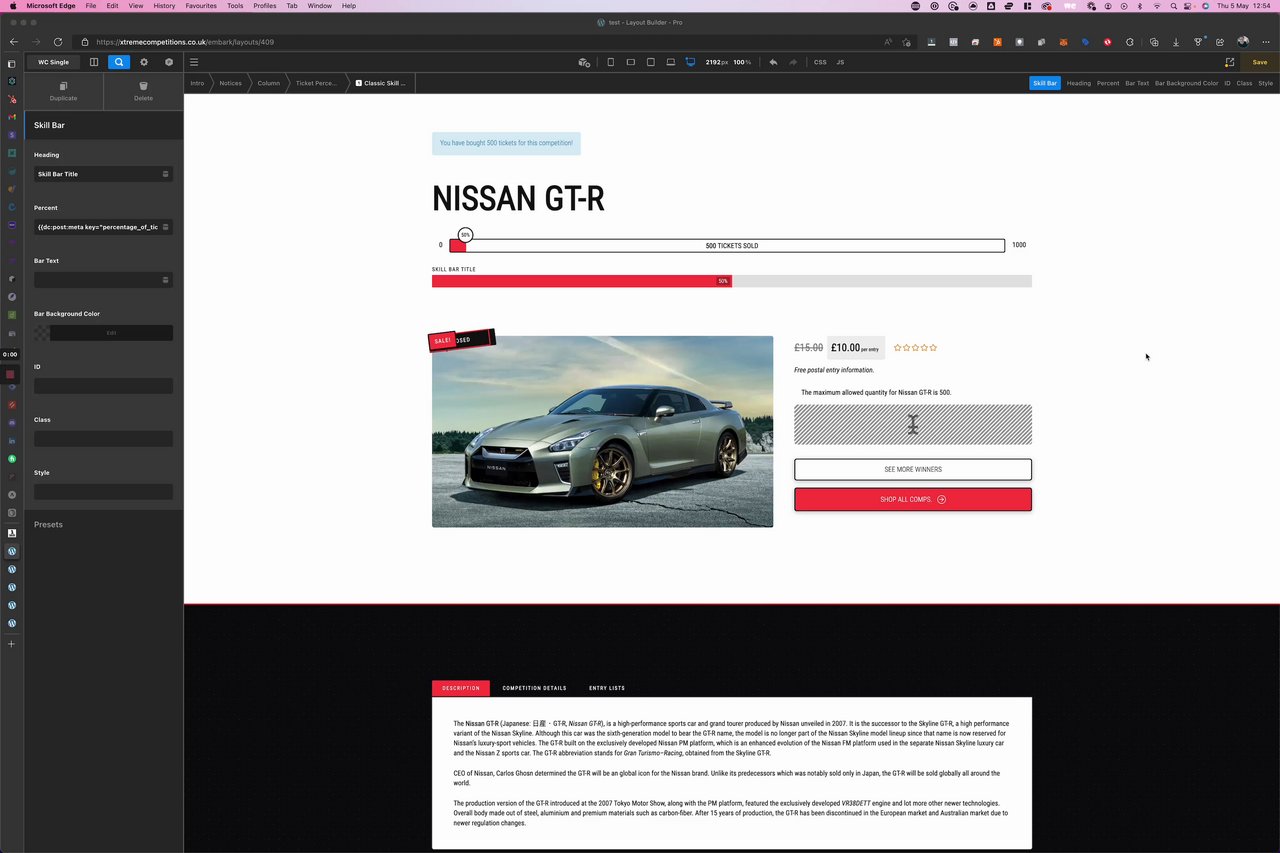The image size is (1280, 853).
Task: Open the custom JS editor
Action: (840, 62)
